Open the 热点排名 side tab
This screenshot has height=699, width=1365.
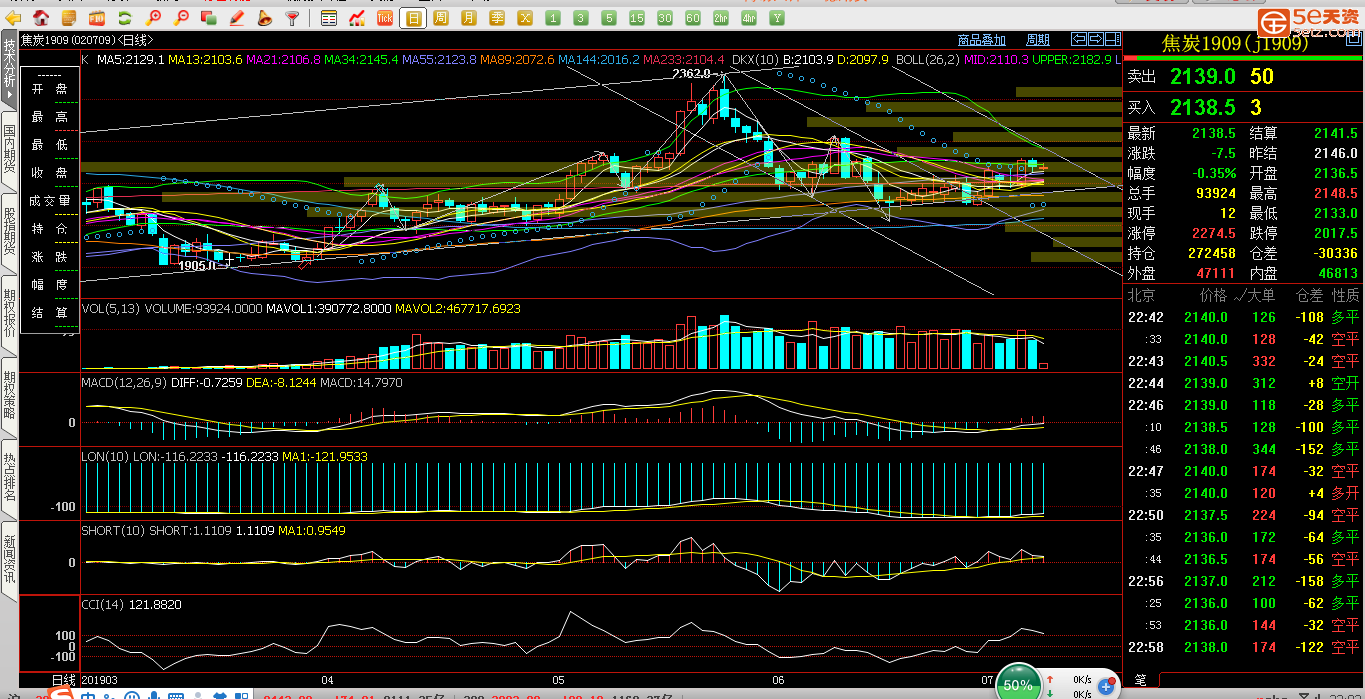(9, 478)
